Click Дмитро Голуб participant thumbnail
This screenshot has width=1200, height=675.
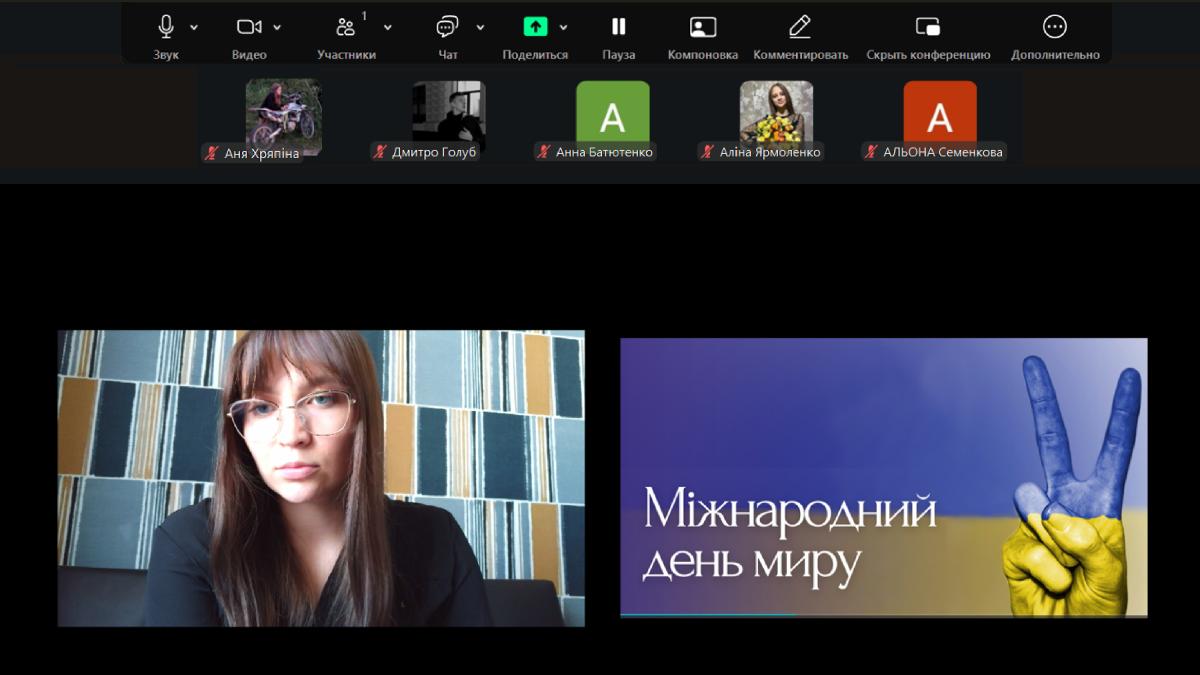point(448,115)
